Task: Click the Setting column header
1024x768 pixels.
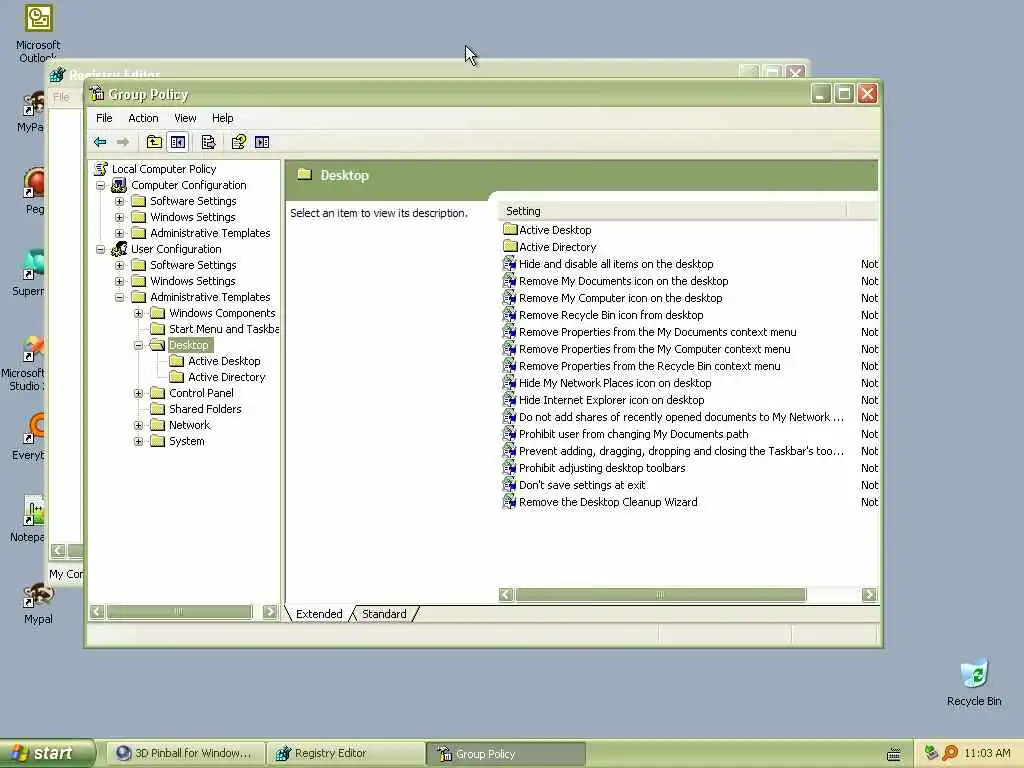Action: 673,211
